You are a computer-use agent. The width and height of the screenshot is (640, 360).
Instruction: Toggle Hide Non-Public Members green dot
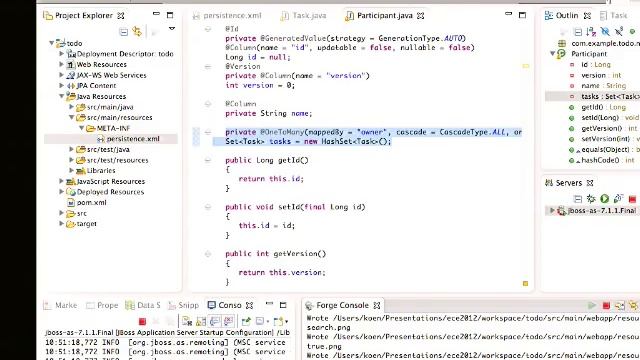(632, 31)
